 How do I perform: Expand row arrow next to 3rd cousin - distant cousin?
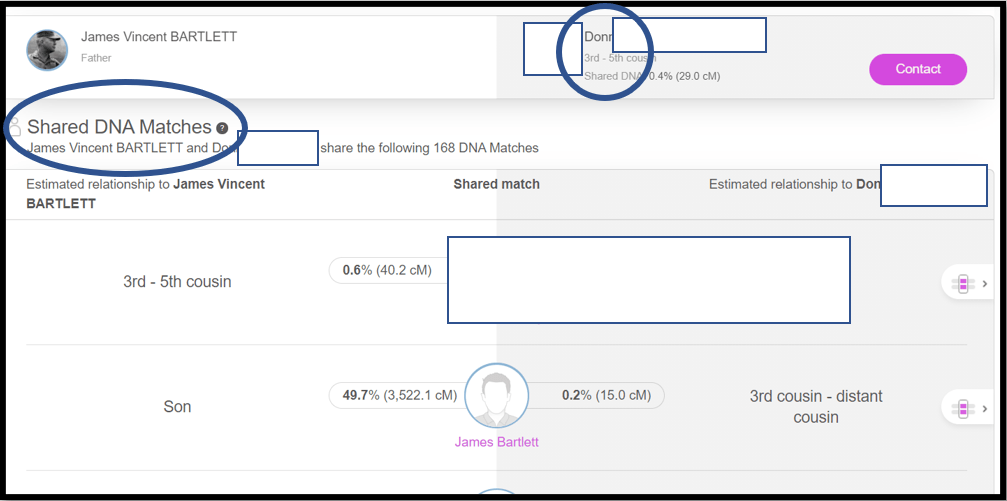pos(985,408)
